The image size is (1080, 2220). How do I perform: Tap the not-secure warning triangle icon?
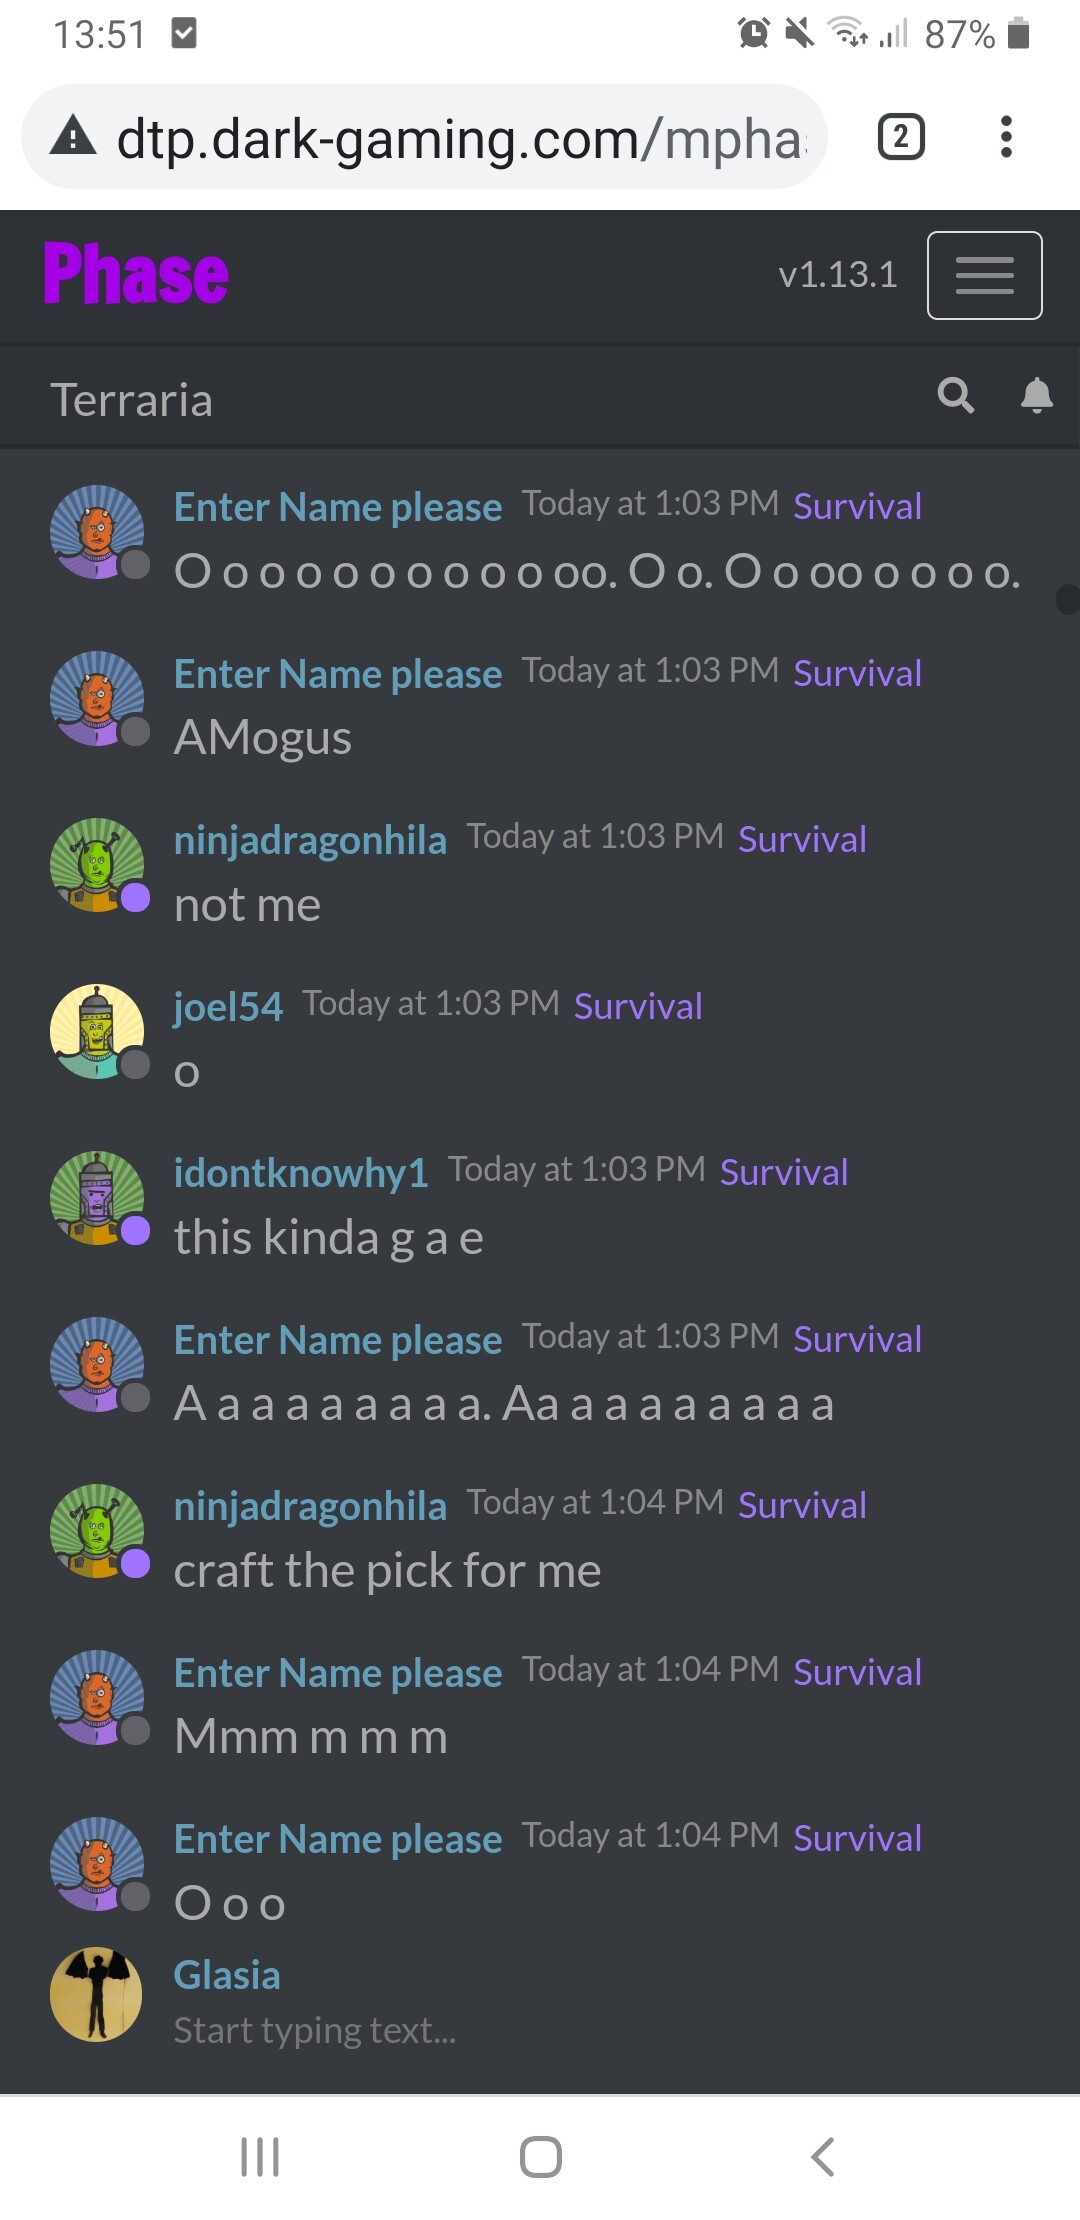[74, 136]
